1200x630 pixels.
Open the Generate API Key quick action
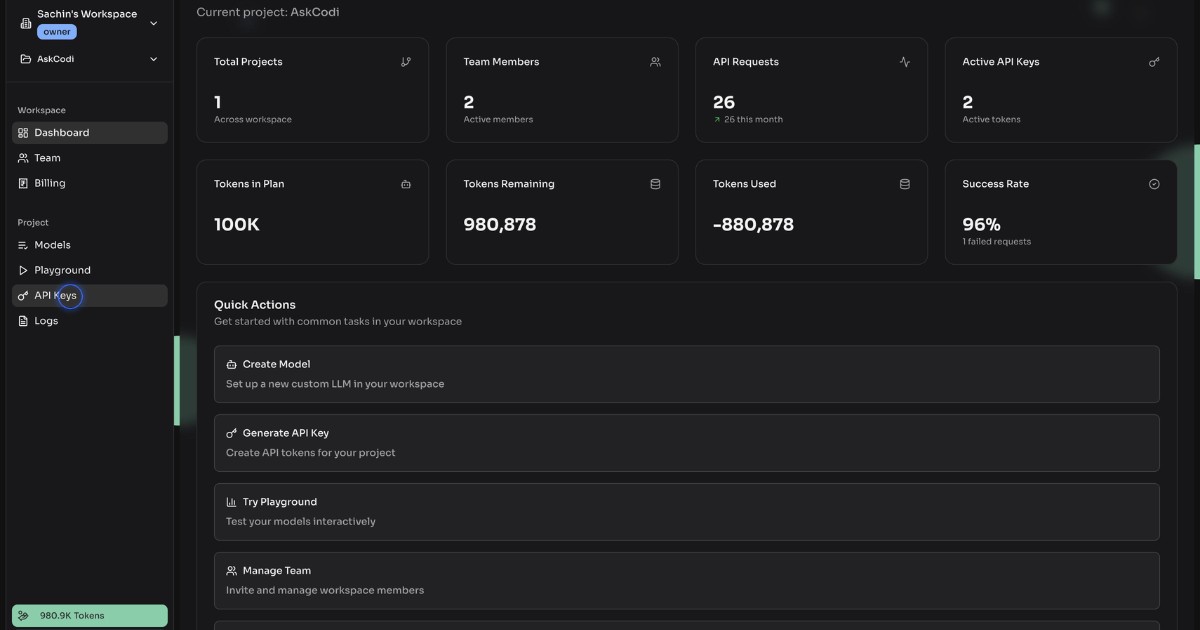pyautogui.click(x=687, y=443)
